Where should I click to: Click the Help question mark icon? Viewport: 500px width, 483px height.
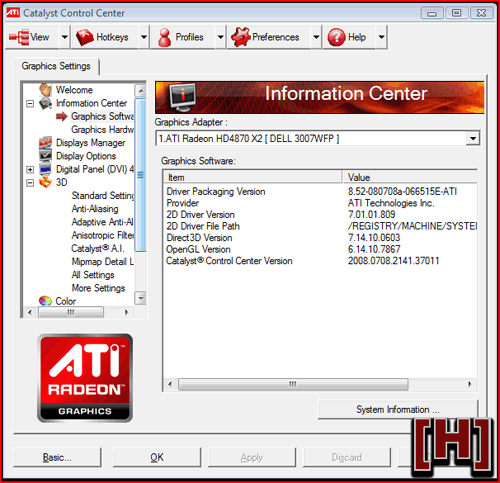pyautogui.click(x=336, y=37)
